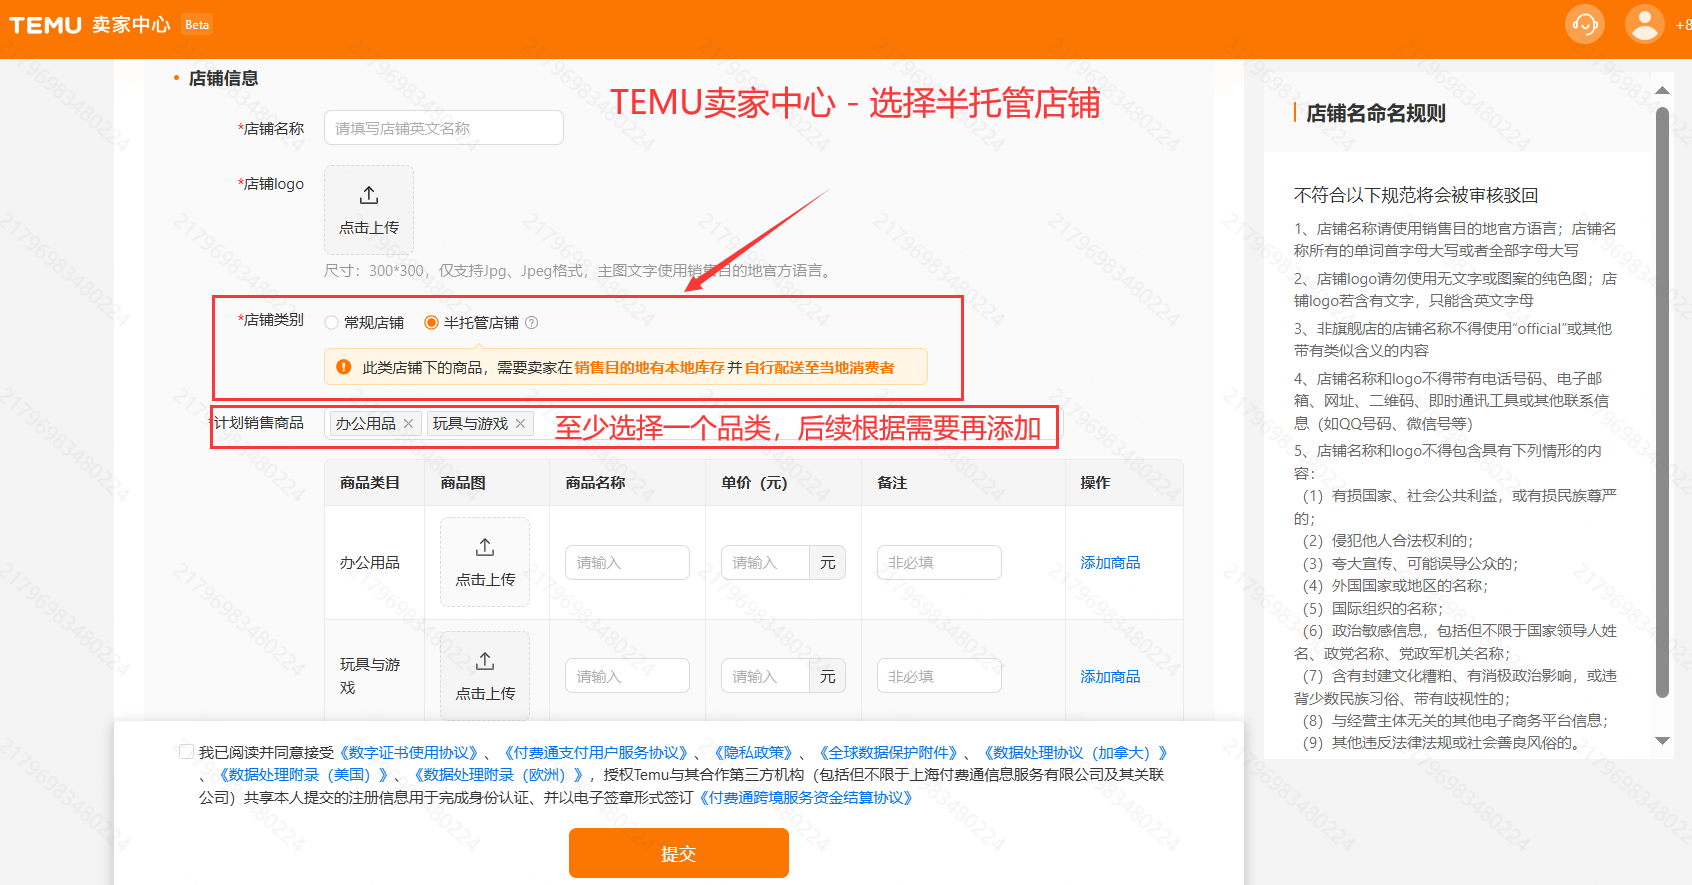Click the logo size hint text 尺寸：300*300
The image size is (1692, 885).
(x=377, y=271)
